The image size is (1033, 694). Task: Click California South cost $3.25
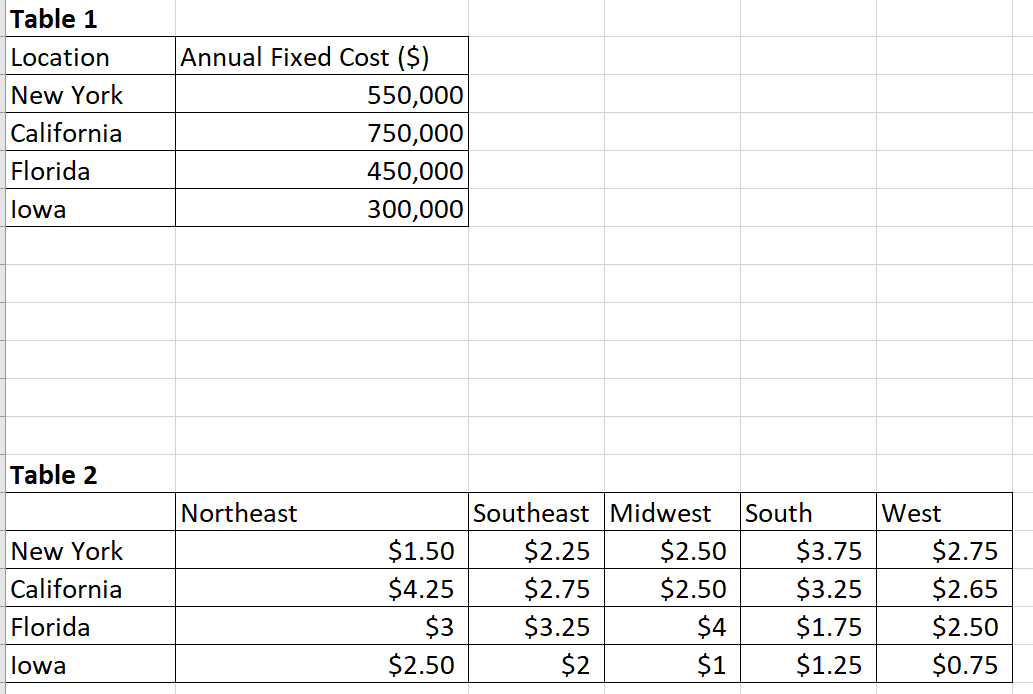(808, 588)
